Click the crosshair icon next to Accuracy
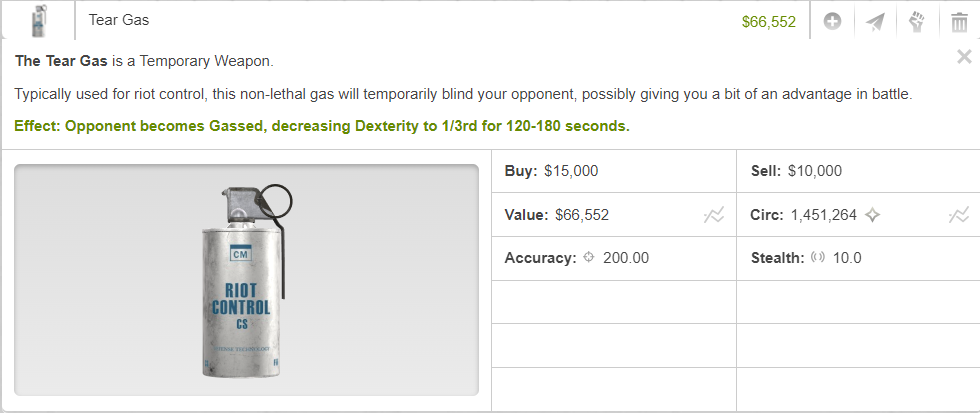This screenshot has height=413, width=980. tap(588, 257)
